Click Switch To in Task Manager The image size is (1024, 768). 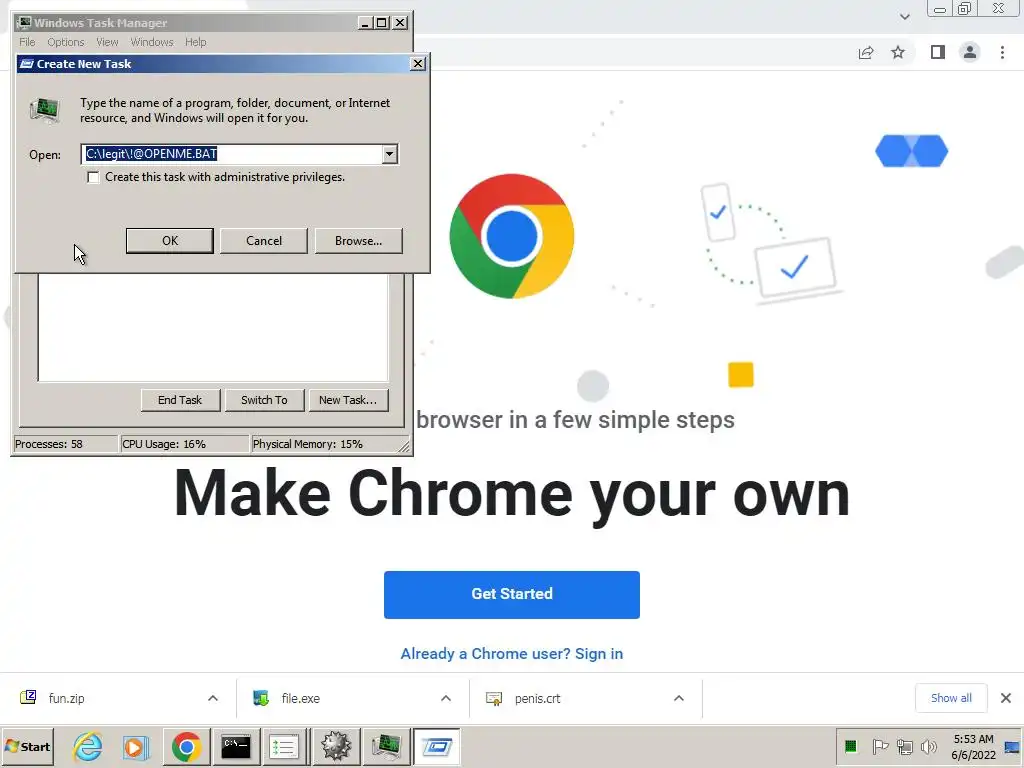point(264,400)
